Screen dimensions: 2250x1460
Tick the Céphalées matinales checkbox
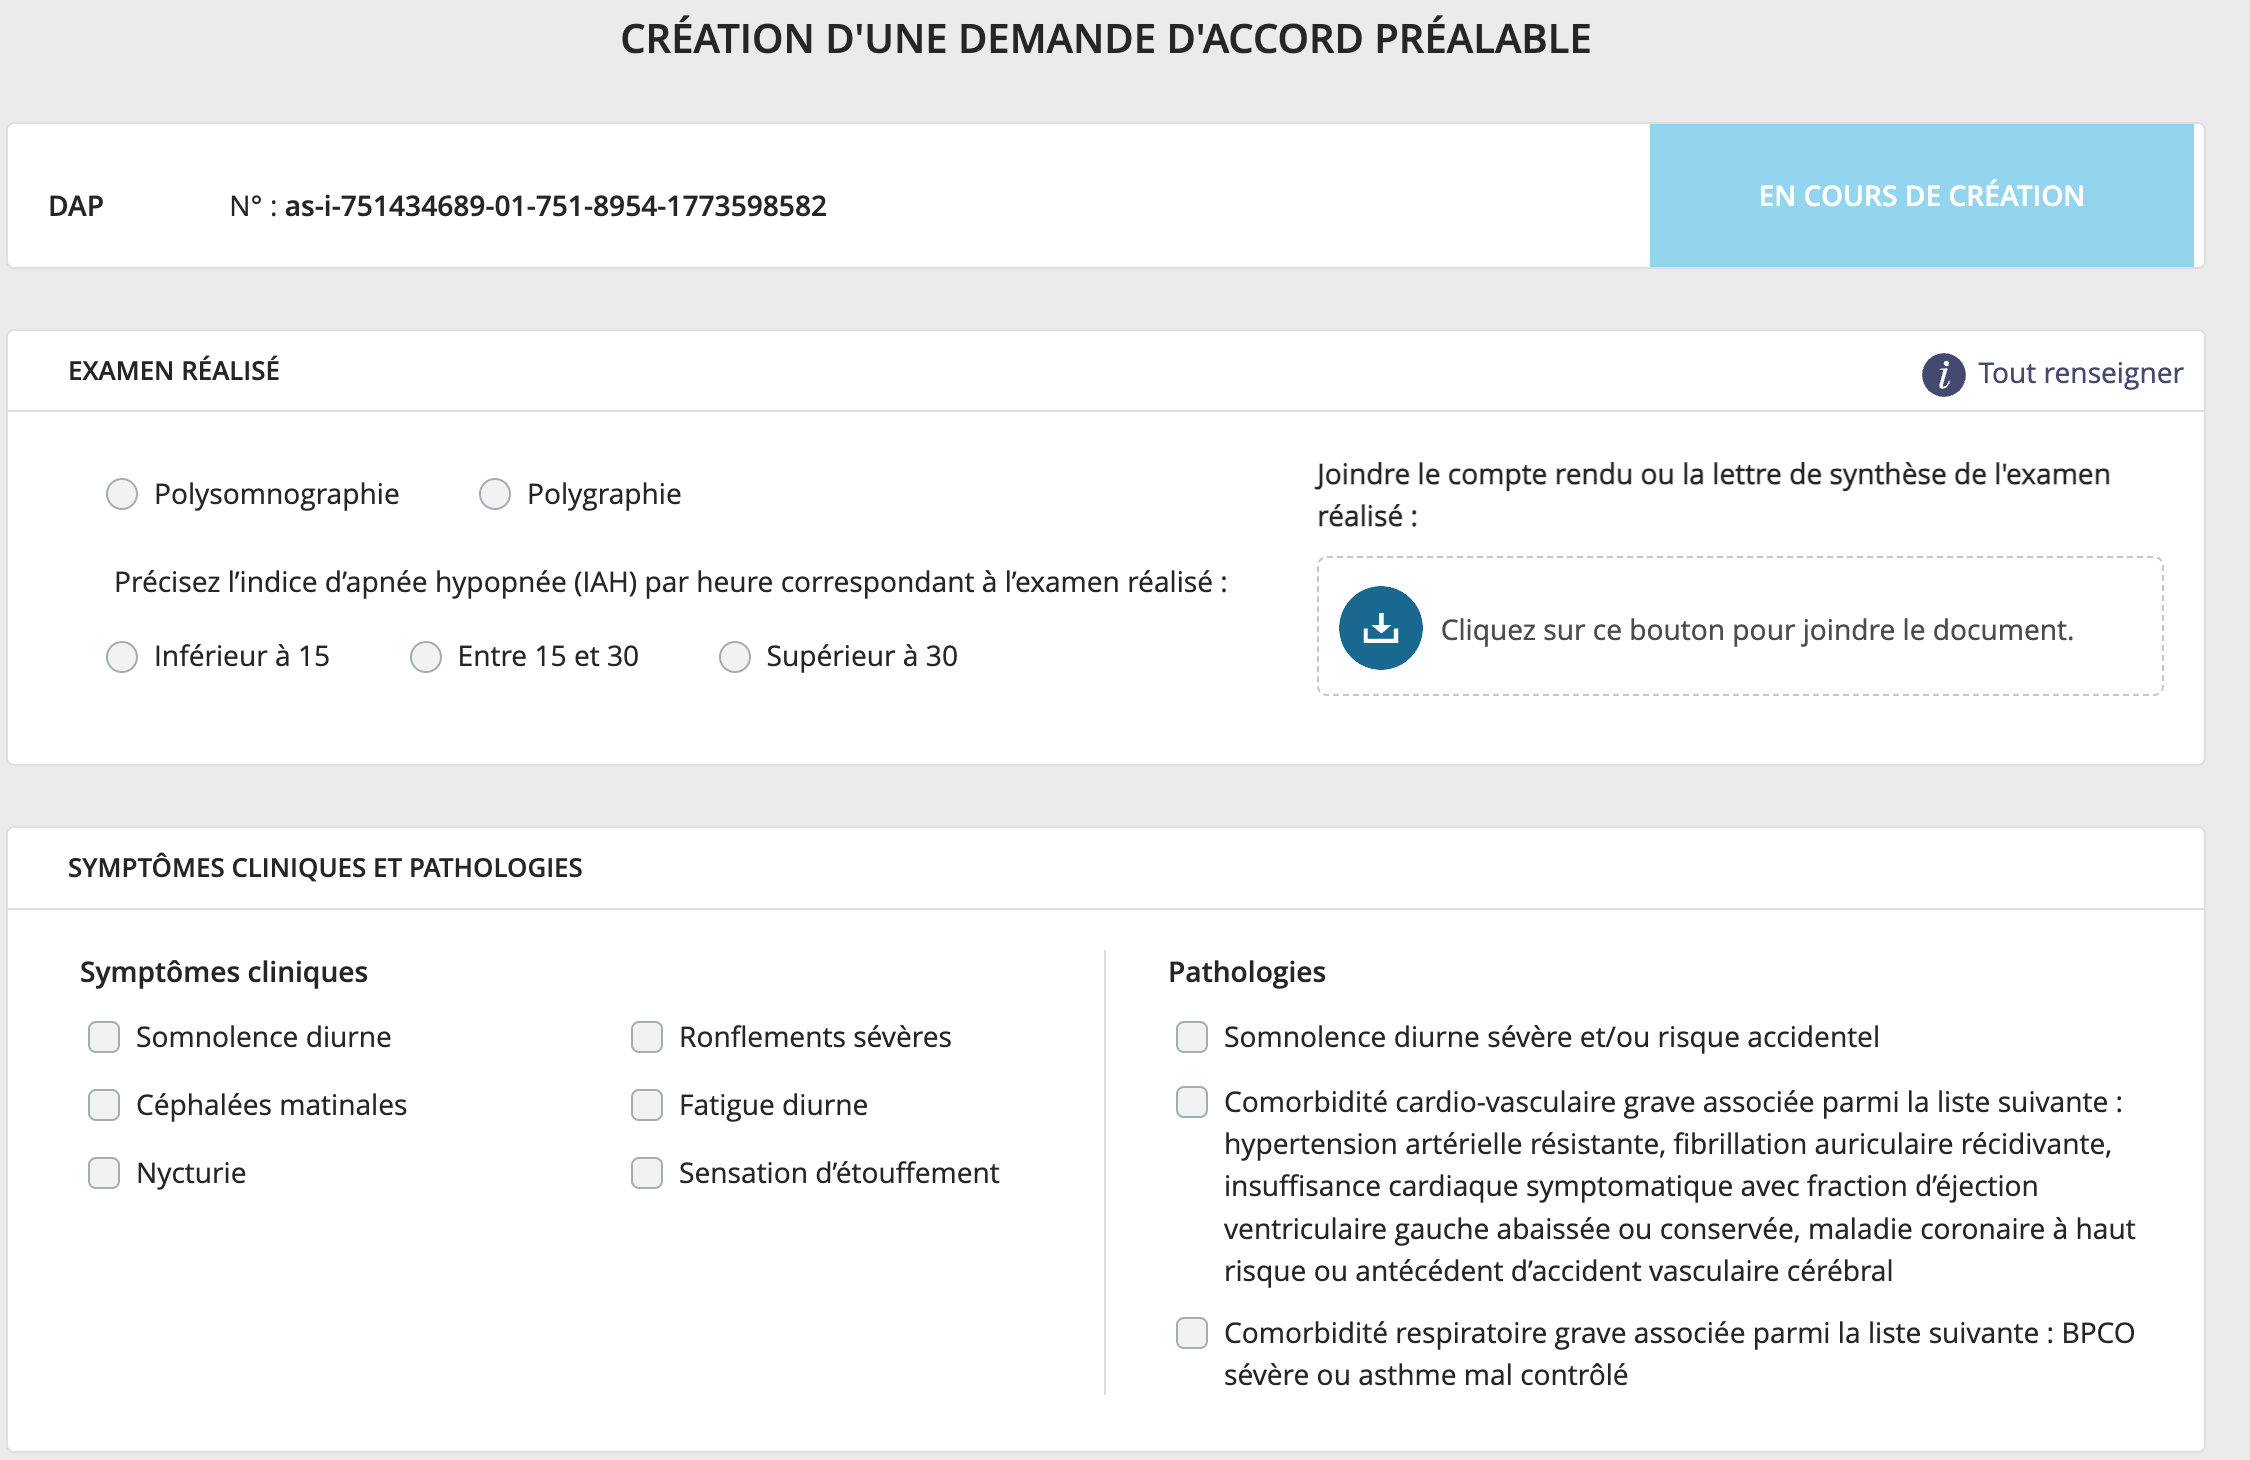[x=104, y=1105]
